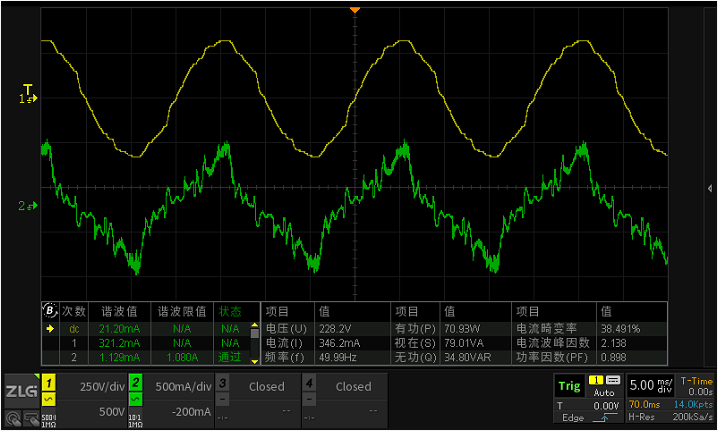Open T-Time 0.00s delay setting
The image size is (718, 431).
point(696,386)
